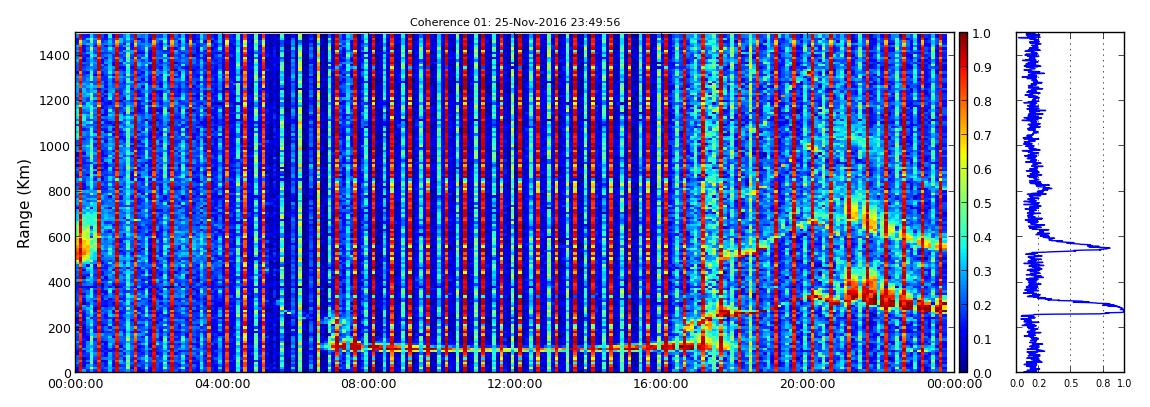Click the 200 tick label on range axis
This screenshot has height=407, width=1150.
[x=59, y=328]
